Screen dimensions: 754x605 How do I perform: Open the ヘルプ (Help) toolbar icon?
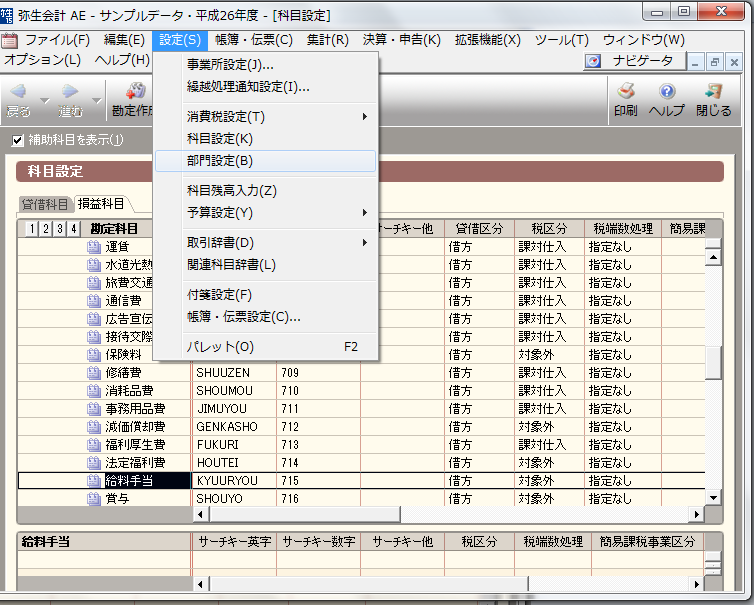pos(666,92)
